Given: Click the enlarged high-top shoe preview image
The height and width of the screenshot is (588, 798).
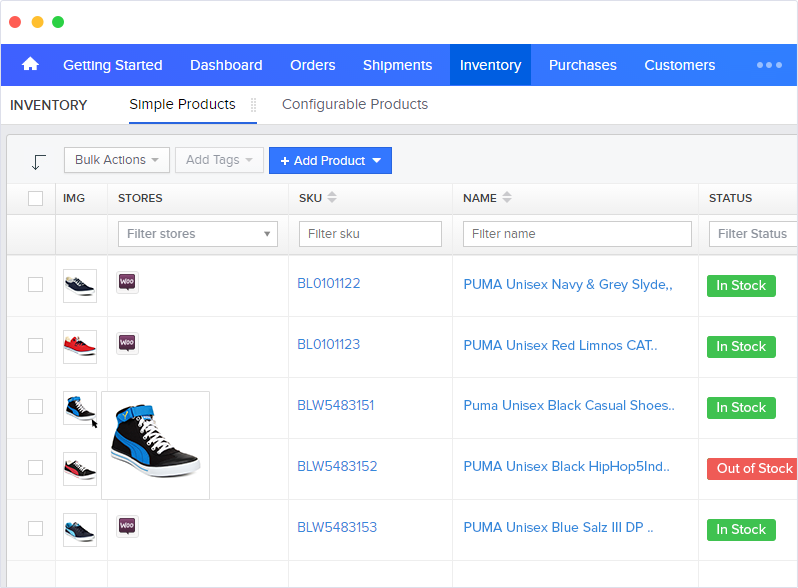Looking at the screenshot, I should 156,445.
